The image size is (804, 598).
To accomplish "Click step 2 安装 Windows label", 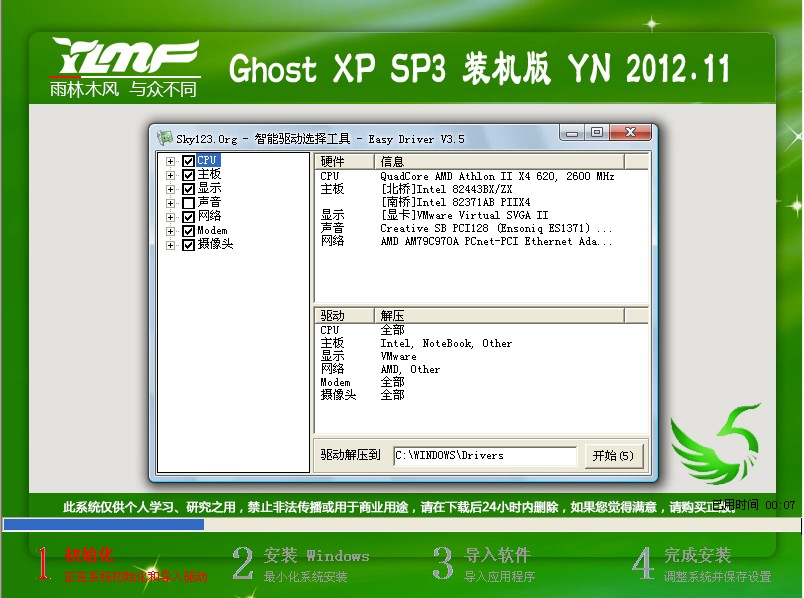I will pos(316,555).
